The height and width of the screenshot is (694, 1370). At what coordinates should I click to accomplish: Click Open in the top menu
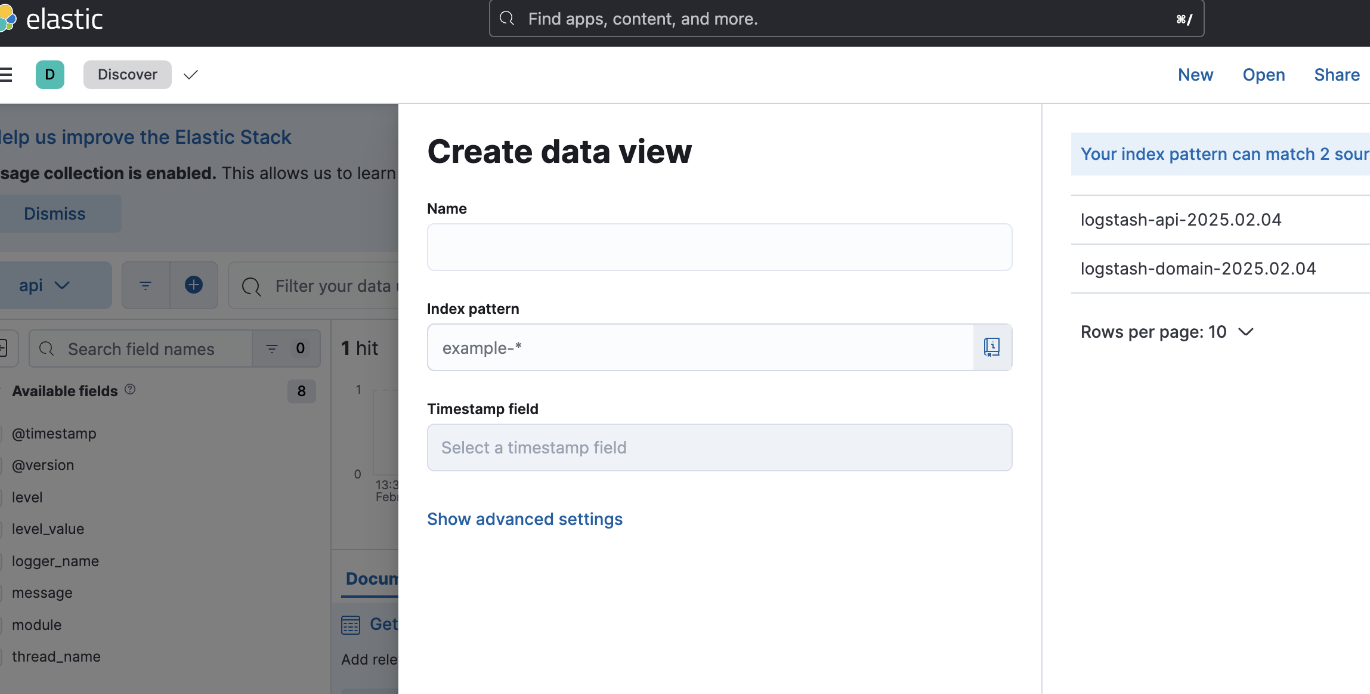click(x=1263, y=75)
